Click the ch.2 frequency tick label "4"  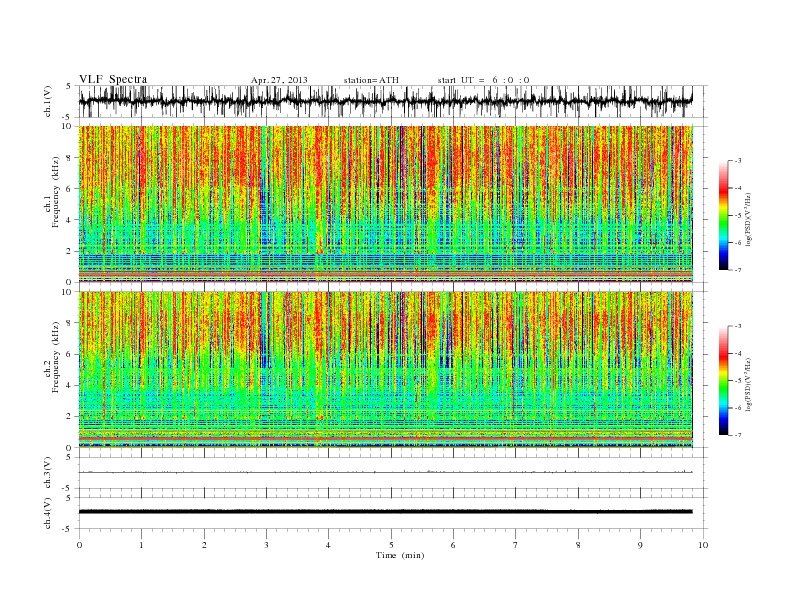coord(69,385)
